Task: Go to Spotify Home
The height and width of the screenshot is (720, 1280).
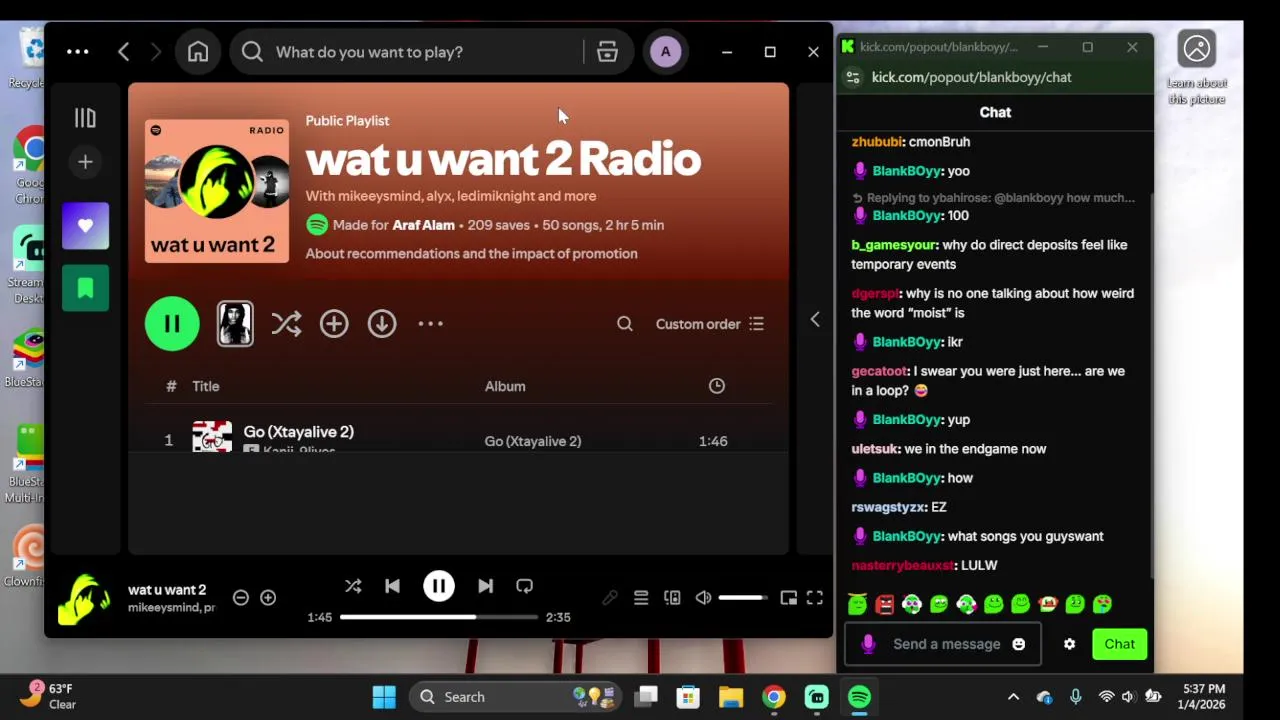Action: [x=198, y=52]
